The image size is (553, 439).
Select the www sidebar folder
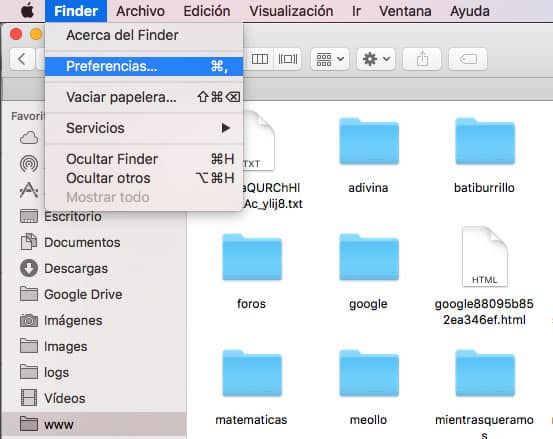(94, 424)
